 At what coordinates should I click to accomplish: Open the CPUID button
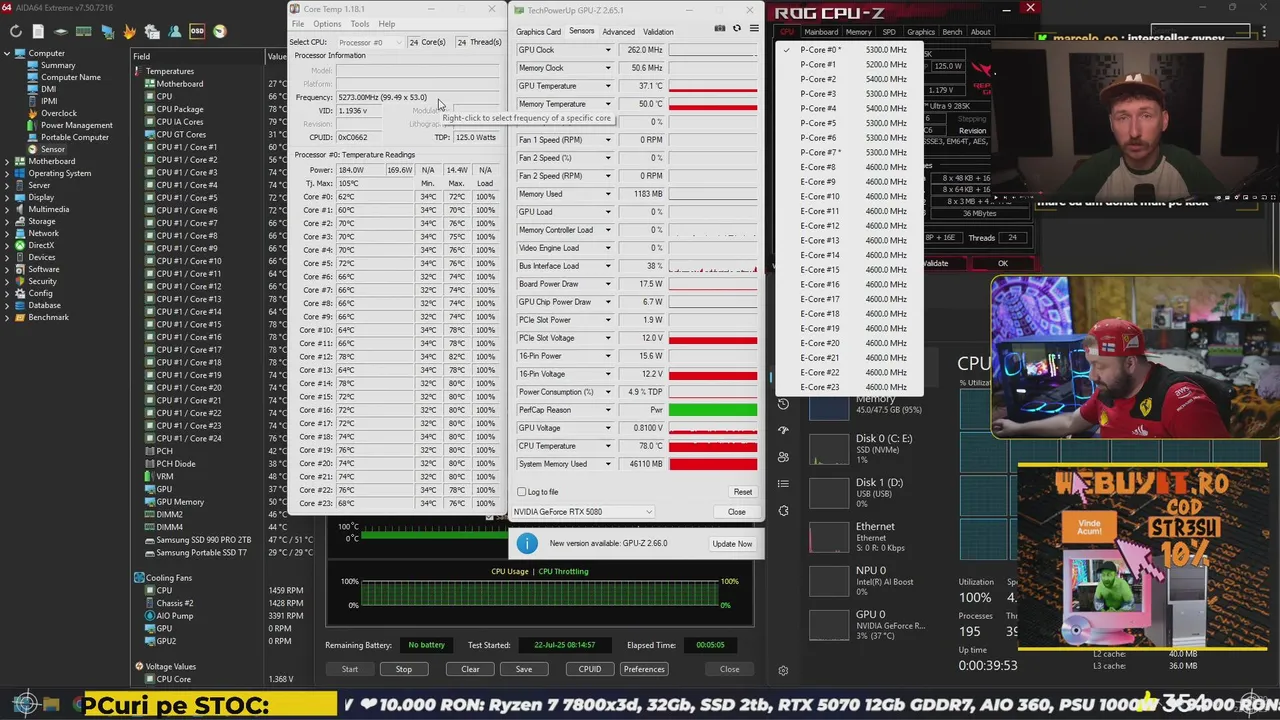pos(589,669)
